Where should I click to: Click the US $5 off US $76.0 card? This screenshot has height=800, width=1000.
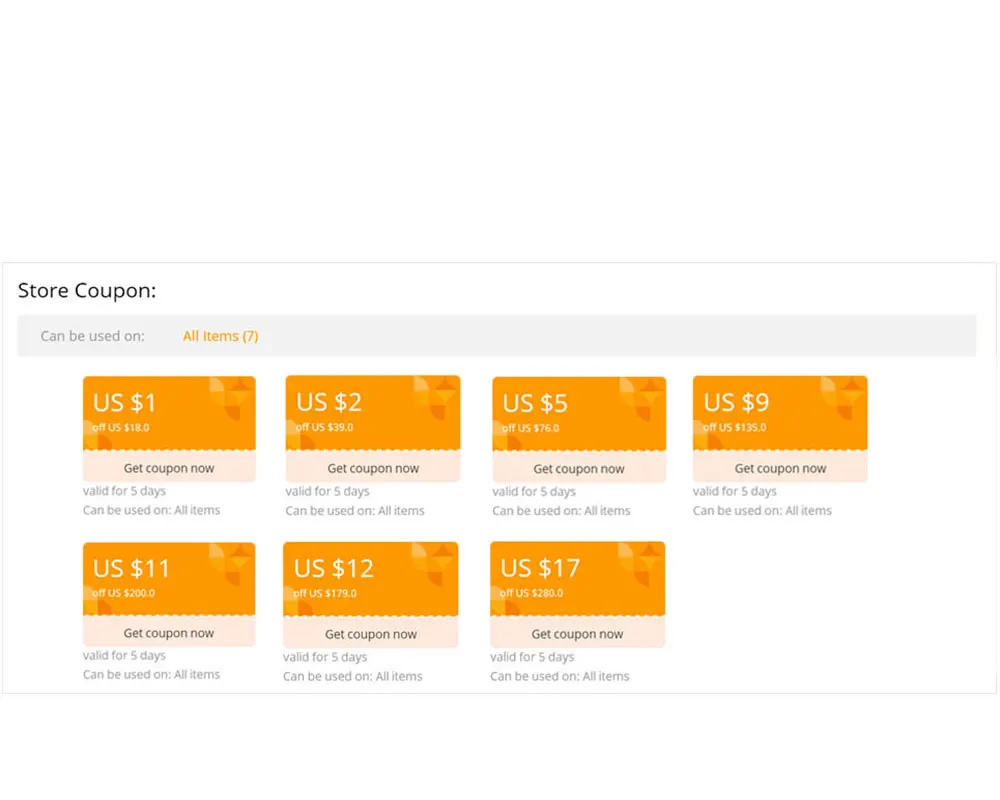pyautogui.click(x=579, y=413)
